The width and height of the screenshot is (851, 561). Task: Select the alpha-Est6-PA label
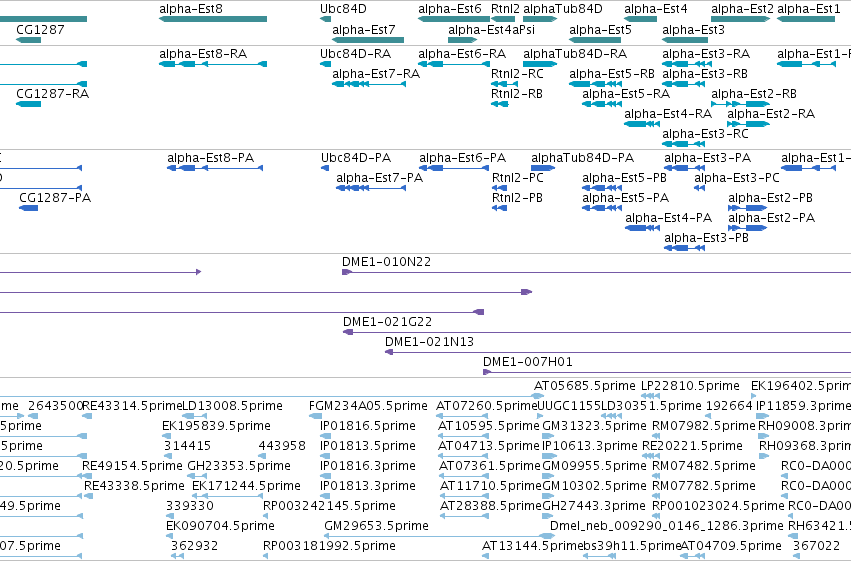click(x=462, y=158)
